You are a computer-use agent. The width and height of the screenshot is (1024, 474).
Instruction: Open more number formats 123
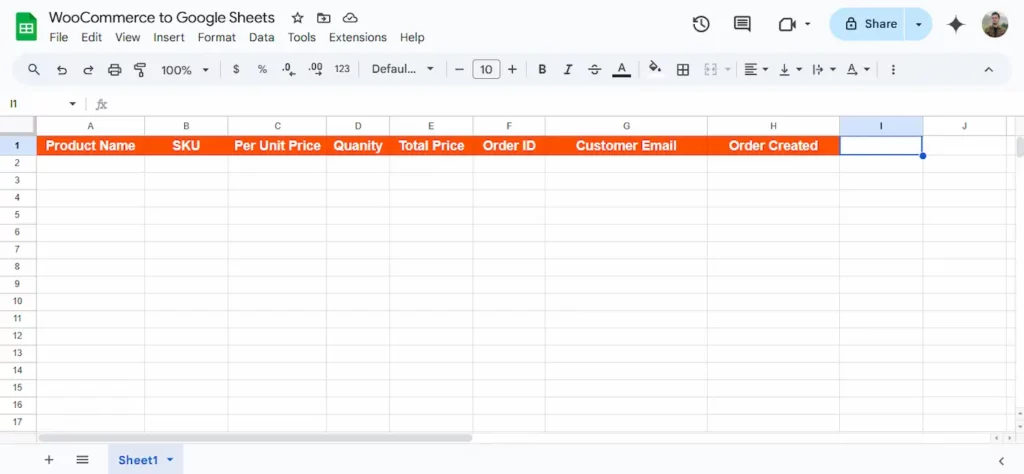click(342, 69)
